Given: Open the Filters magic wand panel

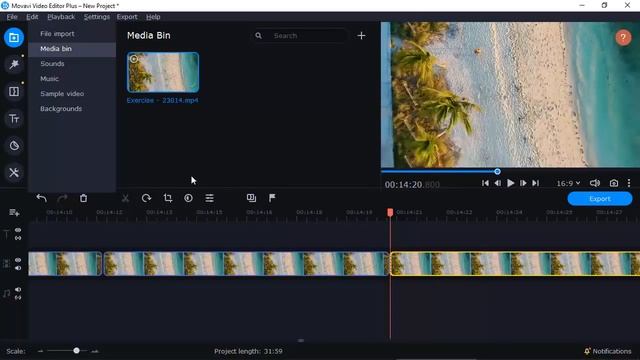Looking at the screenshot, I should click(x=14, y=64).
